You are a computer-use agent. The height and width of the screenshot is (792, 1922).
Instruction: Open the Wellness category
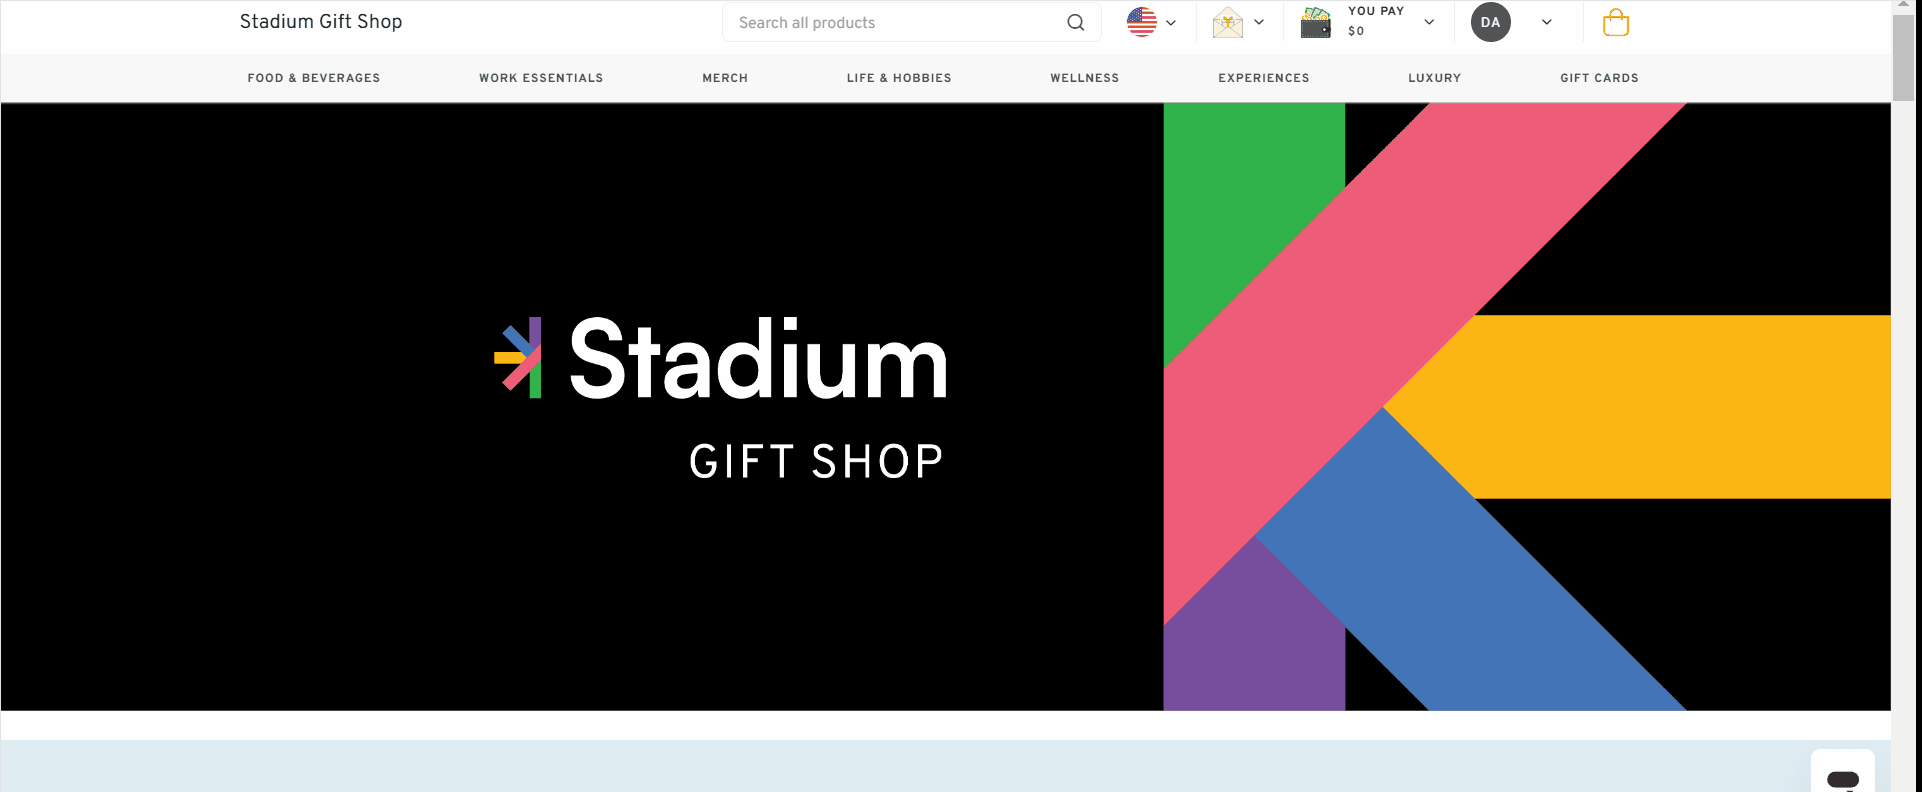(x=1085, y=78)
